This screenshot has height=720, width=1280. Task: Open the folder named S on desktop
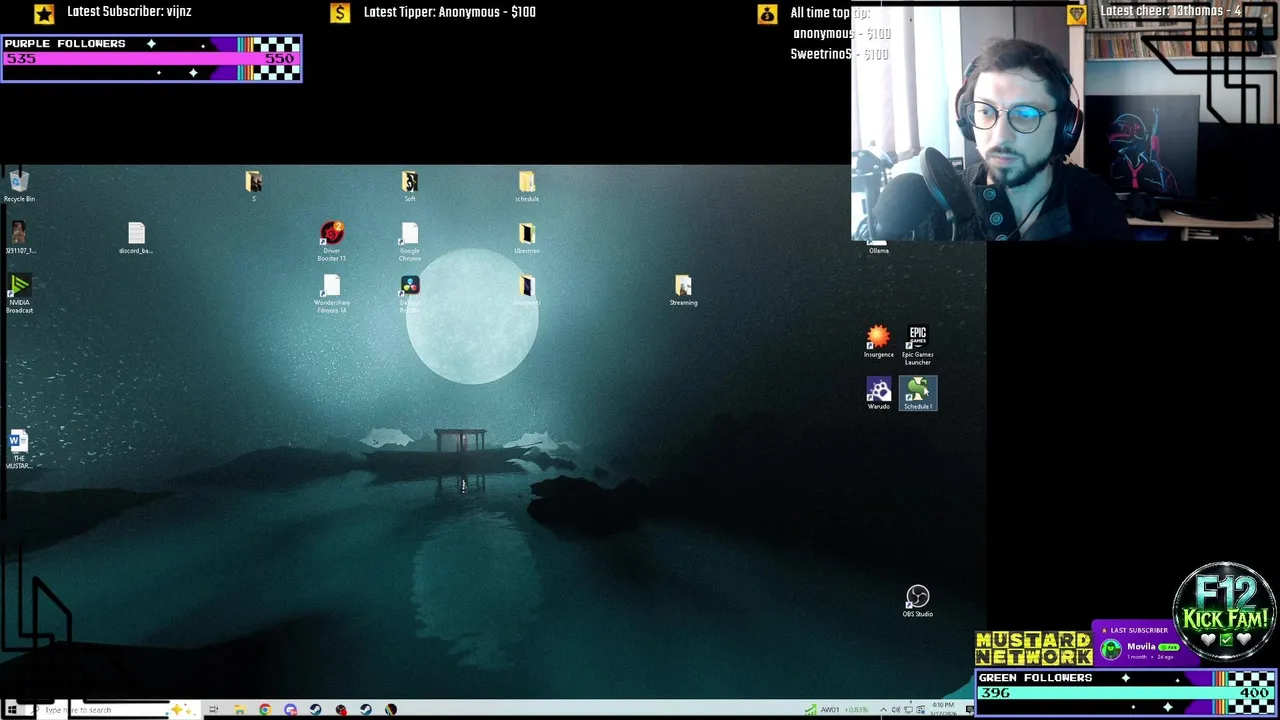[253, 186]
